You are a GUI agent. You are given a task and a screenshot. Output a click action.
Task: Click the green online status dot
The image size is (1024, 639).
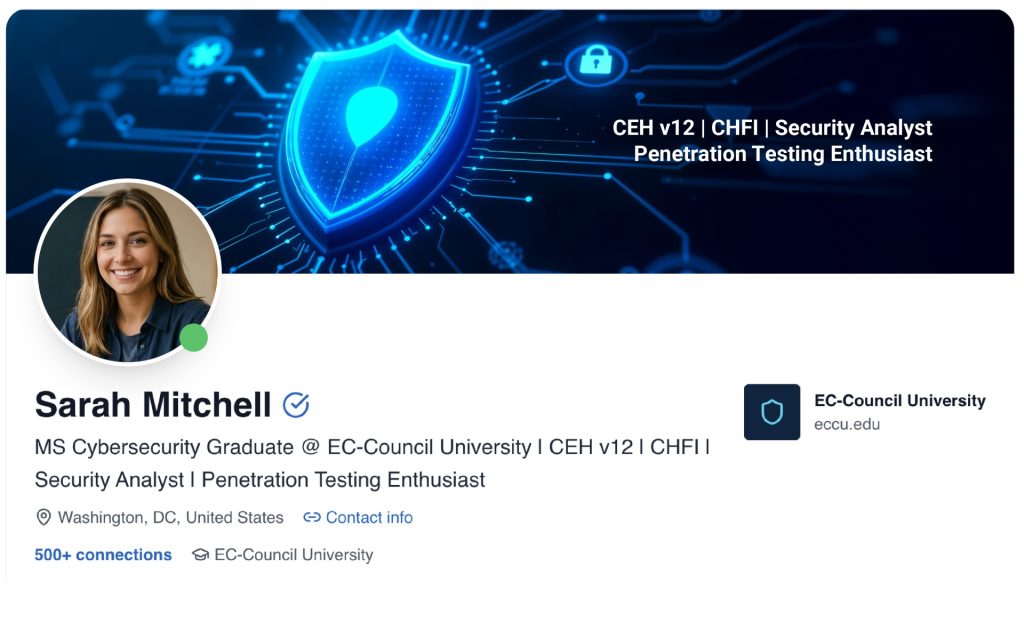(x=194, y=338)
